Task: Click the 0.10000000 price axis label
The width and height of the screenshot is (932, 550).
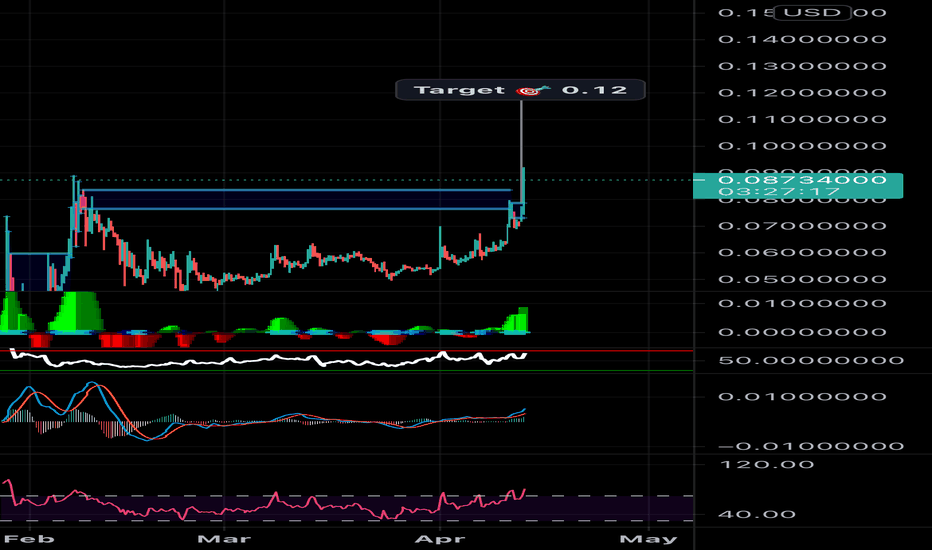Action: (802, 146)
